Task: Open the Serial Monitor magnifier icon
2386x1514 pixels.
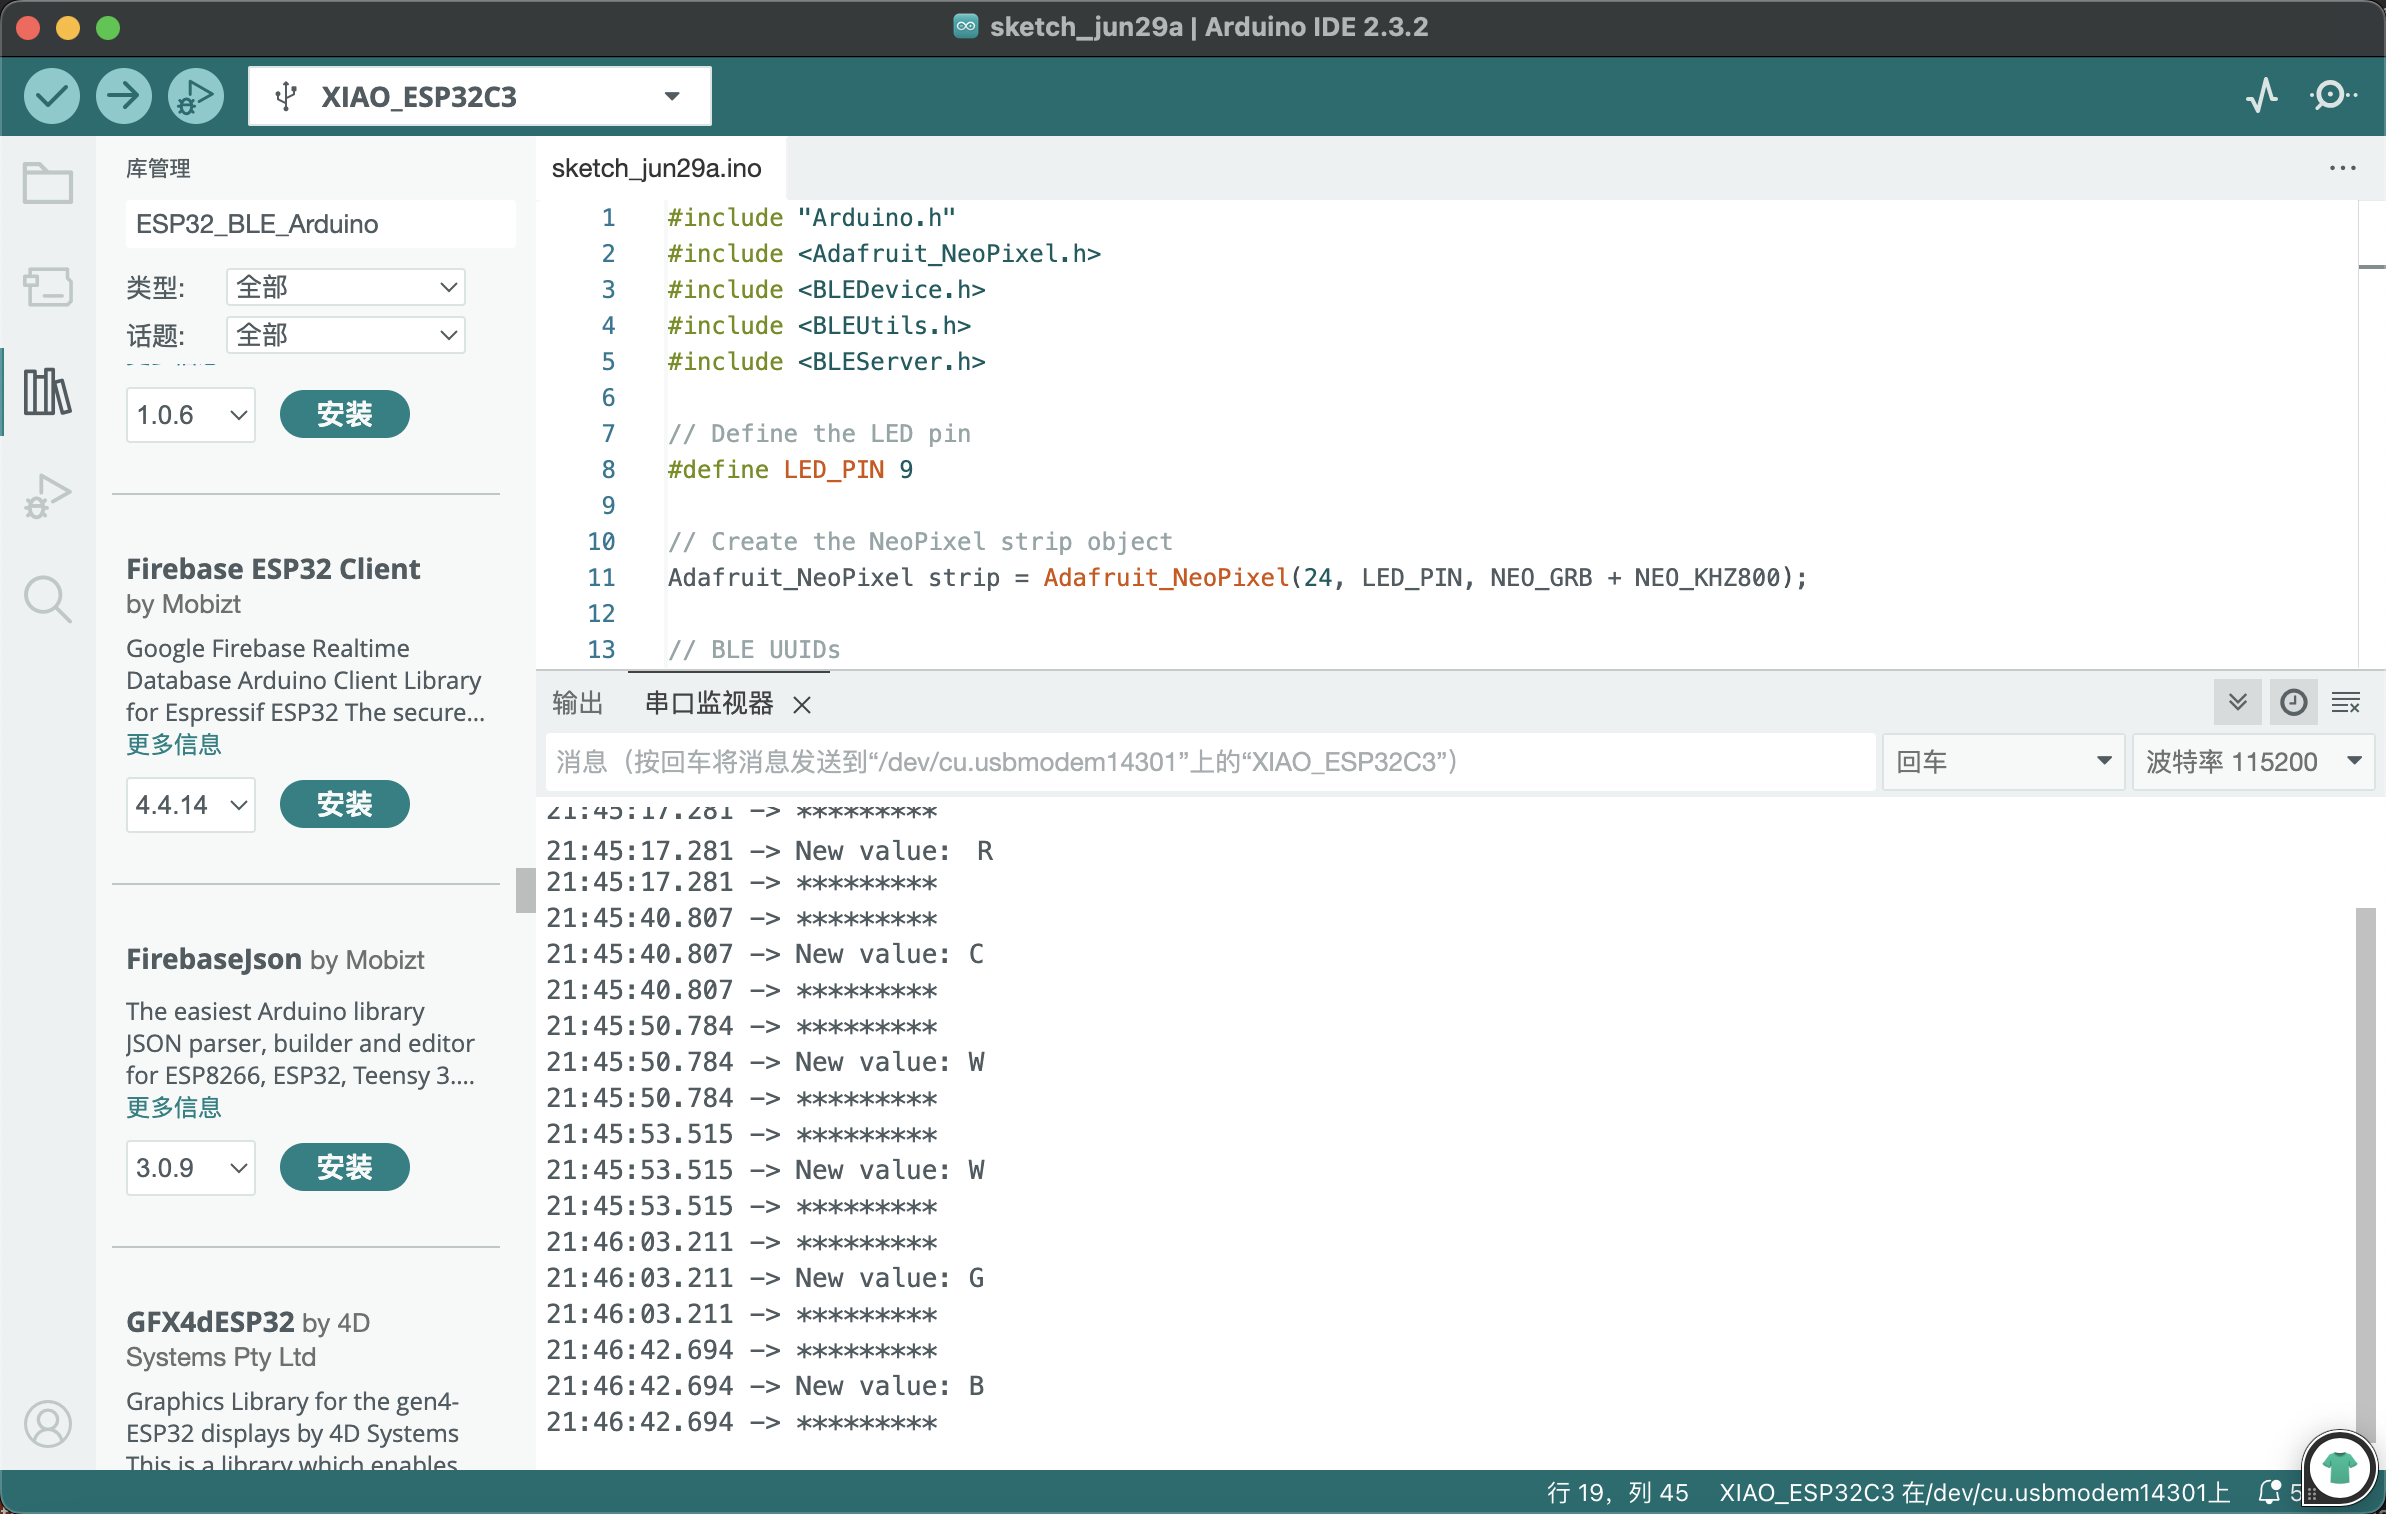Action: point(2333,96)
